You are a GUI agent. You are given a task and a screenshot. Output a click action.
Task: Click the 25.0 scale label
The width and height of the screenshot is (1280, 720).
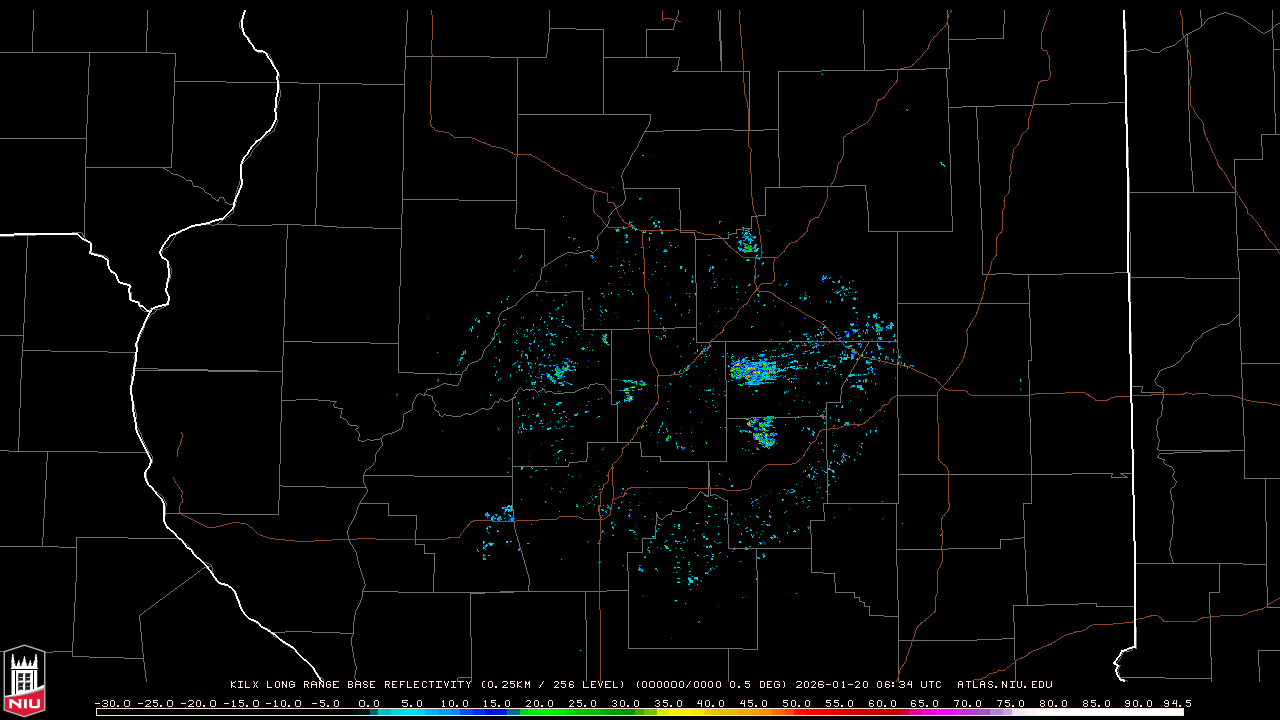[582, 703]
